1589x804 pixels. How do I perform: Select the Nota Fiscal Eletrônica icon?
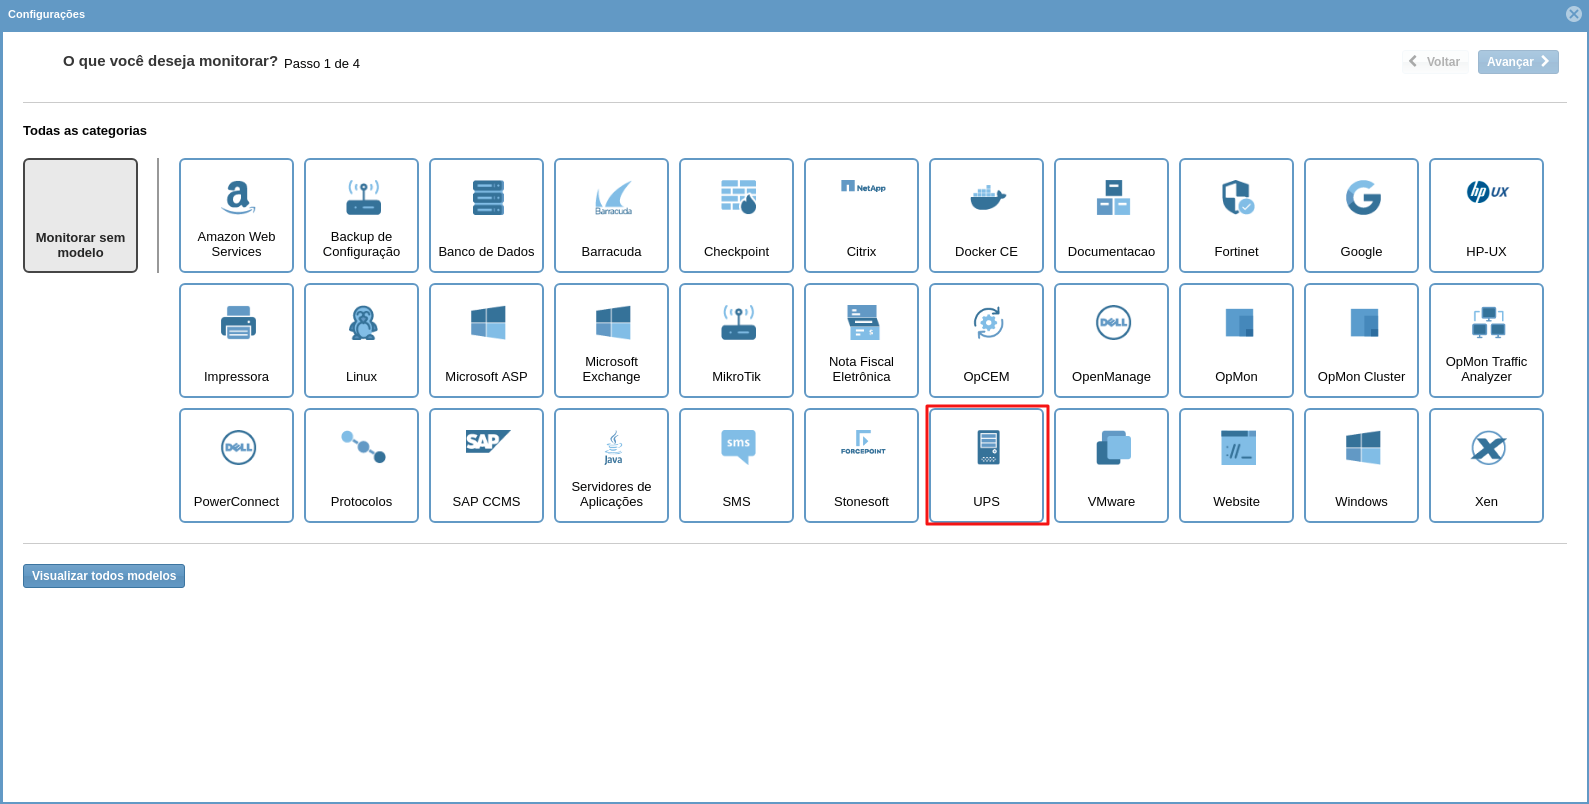(x=863, y=323)
